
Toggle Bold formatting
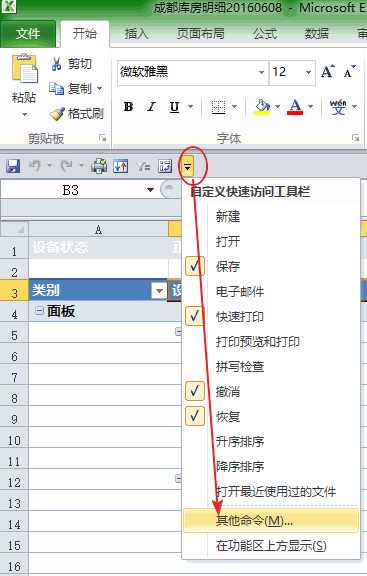(x=128, y=107)
